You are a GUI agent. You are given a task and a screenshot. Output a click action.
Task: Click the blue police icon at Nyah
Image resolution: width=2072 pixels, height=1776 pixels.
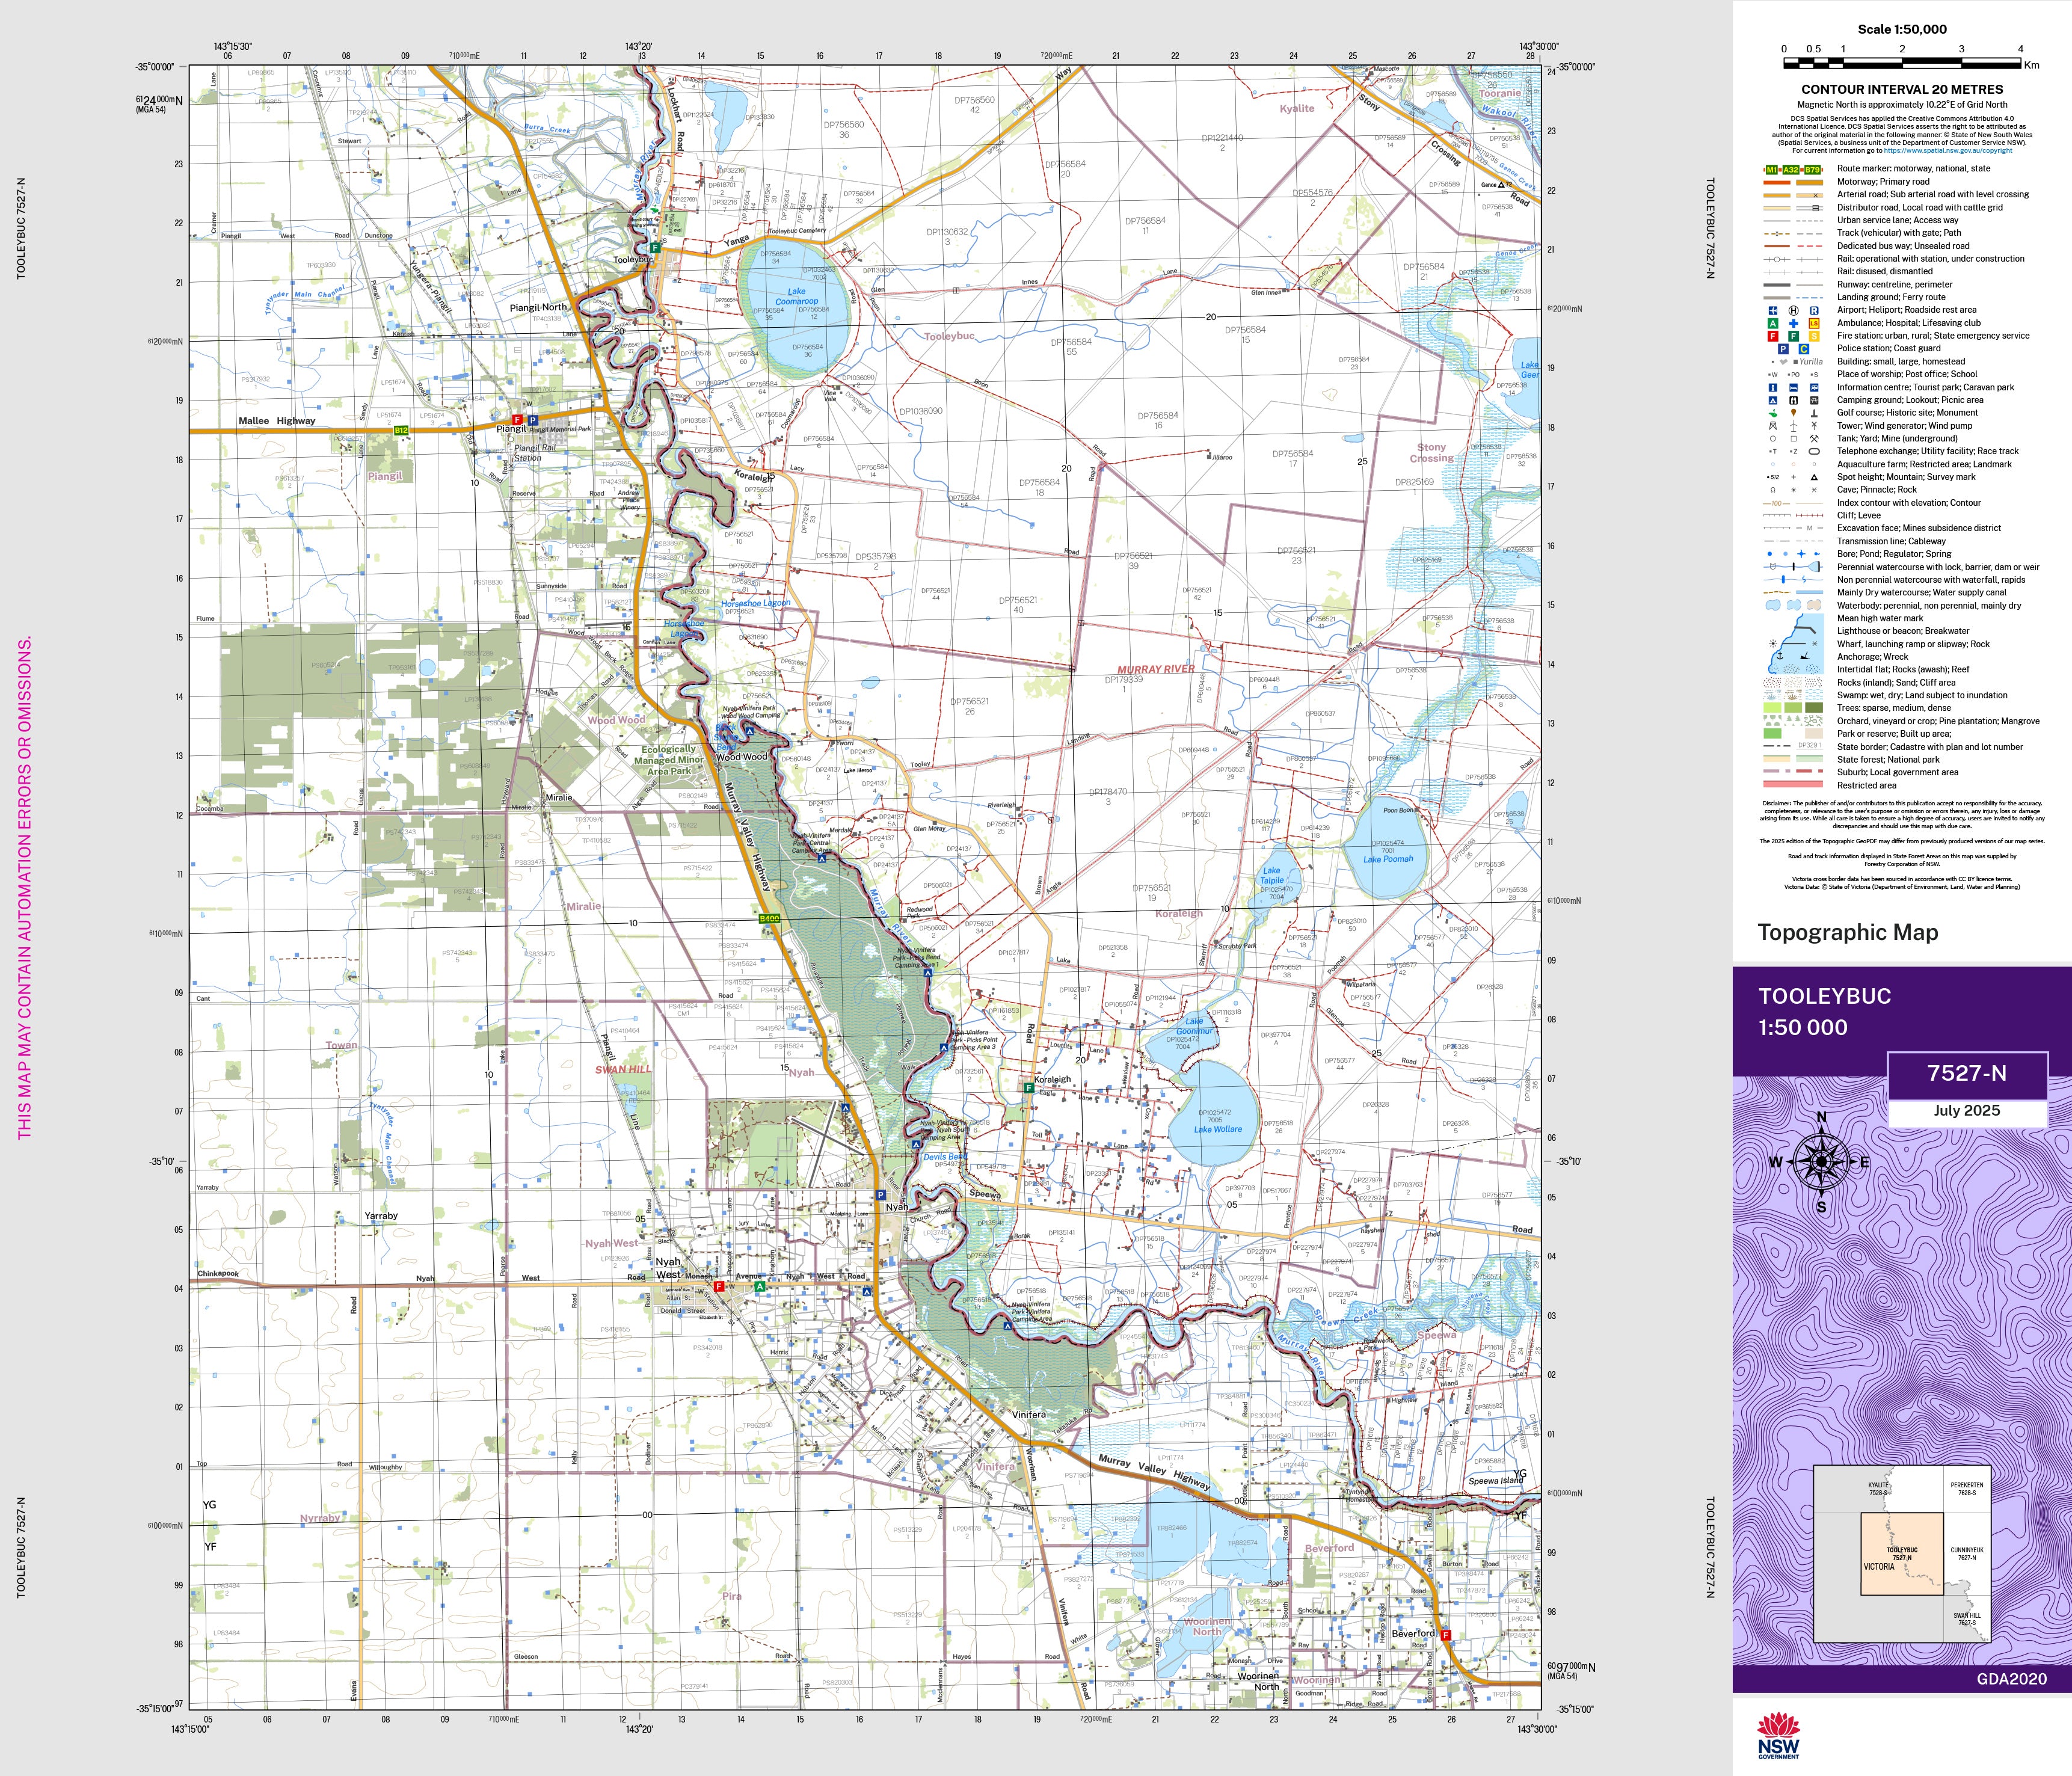coord(881,1195)
